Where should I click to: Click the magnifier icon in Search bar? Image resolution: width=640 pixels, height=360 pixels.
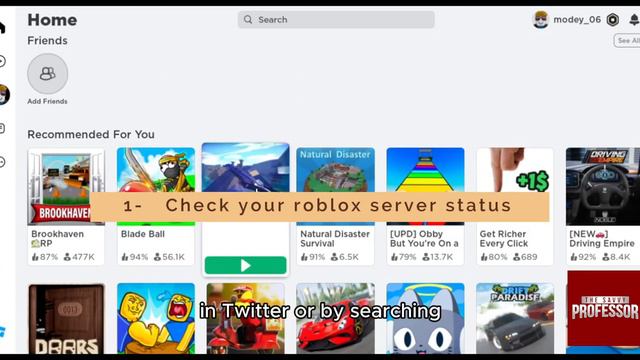point(248,20)
